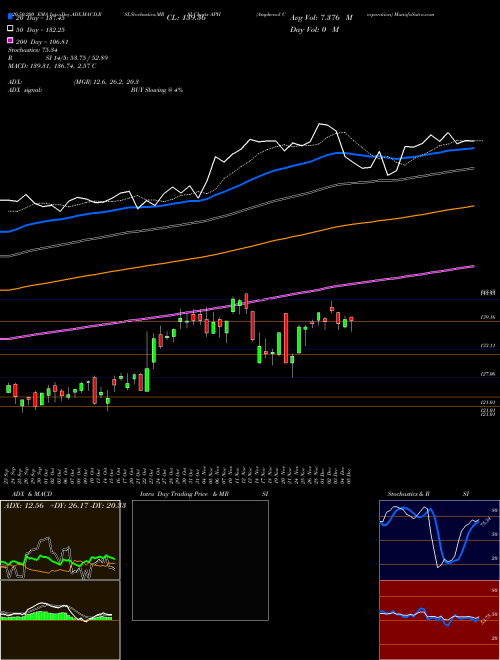Click the 'MACD: 139.31, 136.74, 2.57 C' readout

(x=52, y=66)
